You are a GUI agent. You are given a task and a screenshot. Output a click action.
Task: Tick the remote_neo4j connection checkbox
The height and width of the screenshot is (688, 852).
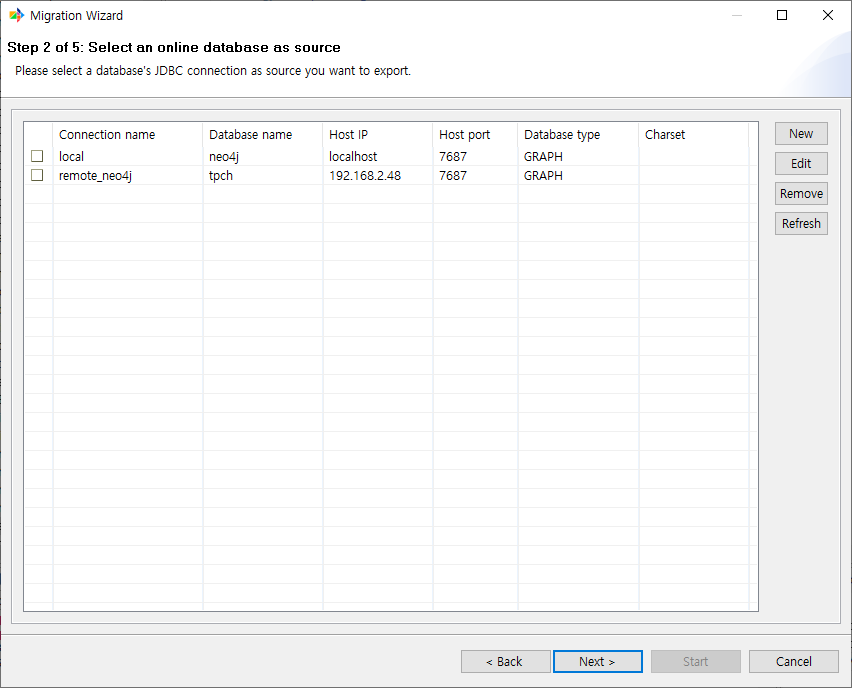tap(37, 176)
